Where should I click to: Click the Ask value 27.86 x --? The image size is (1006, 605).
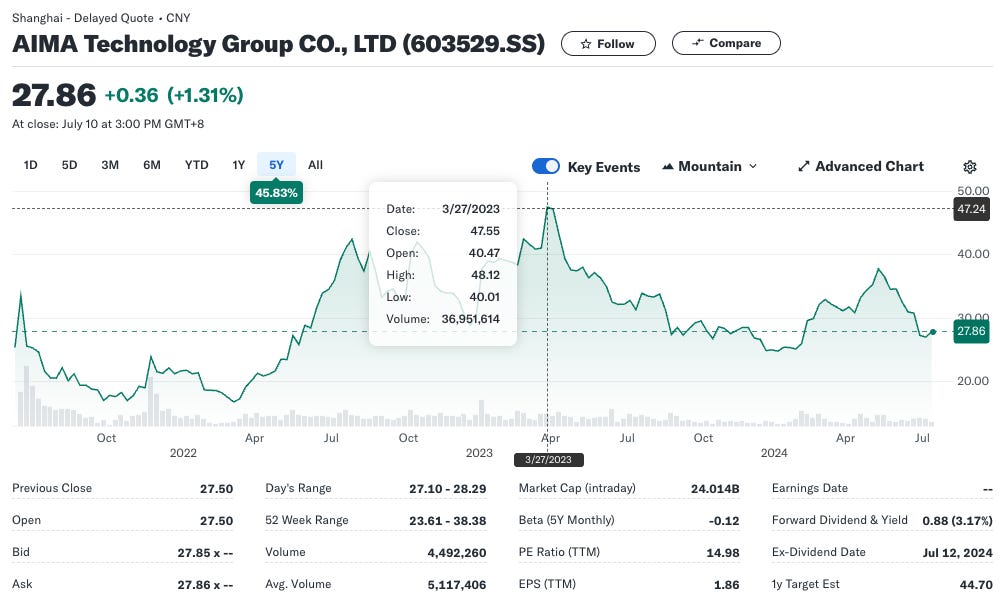point(205,585)
